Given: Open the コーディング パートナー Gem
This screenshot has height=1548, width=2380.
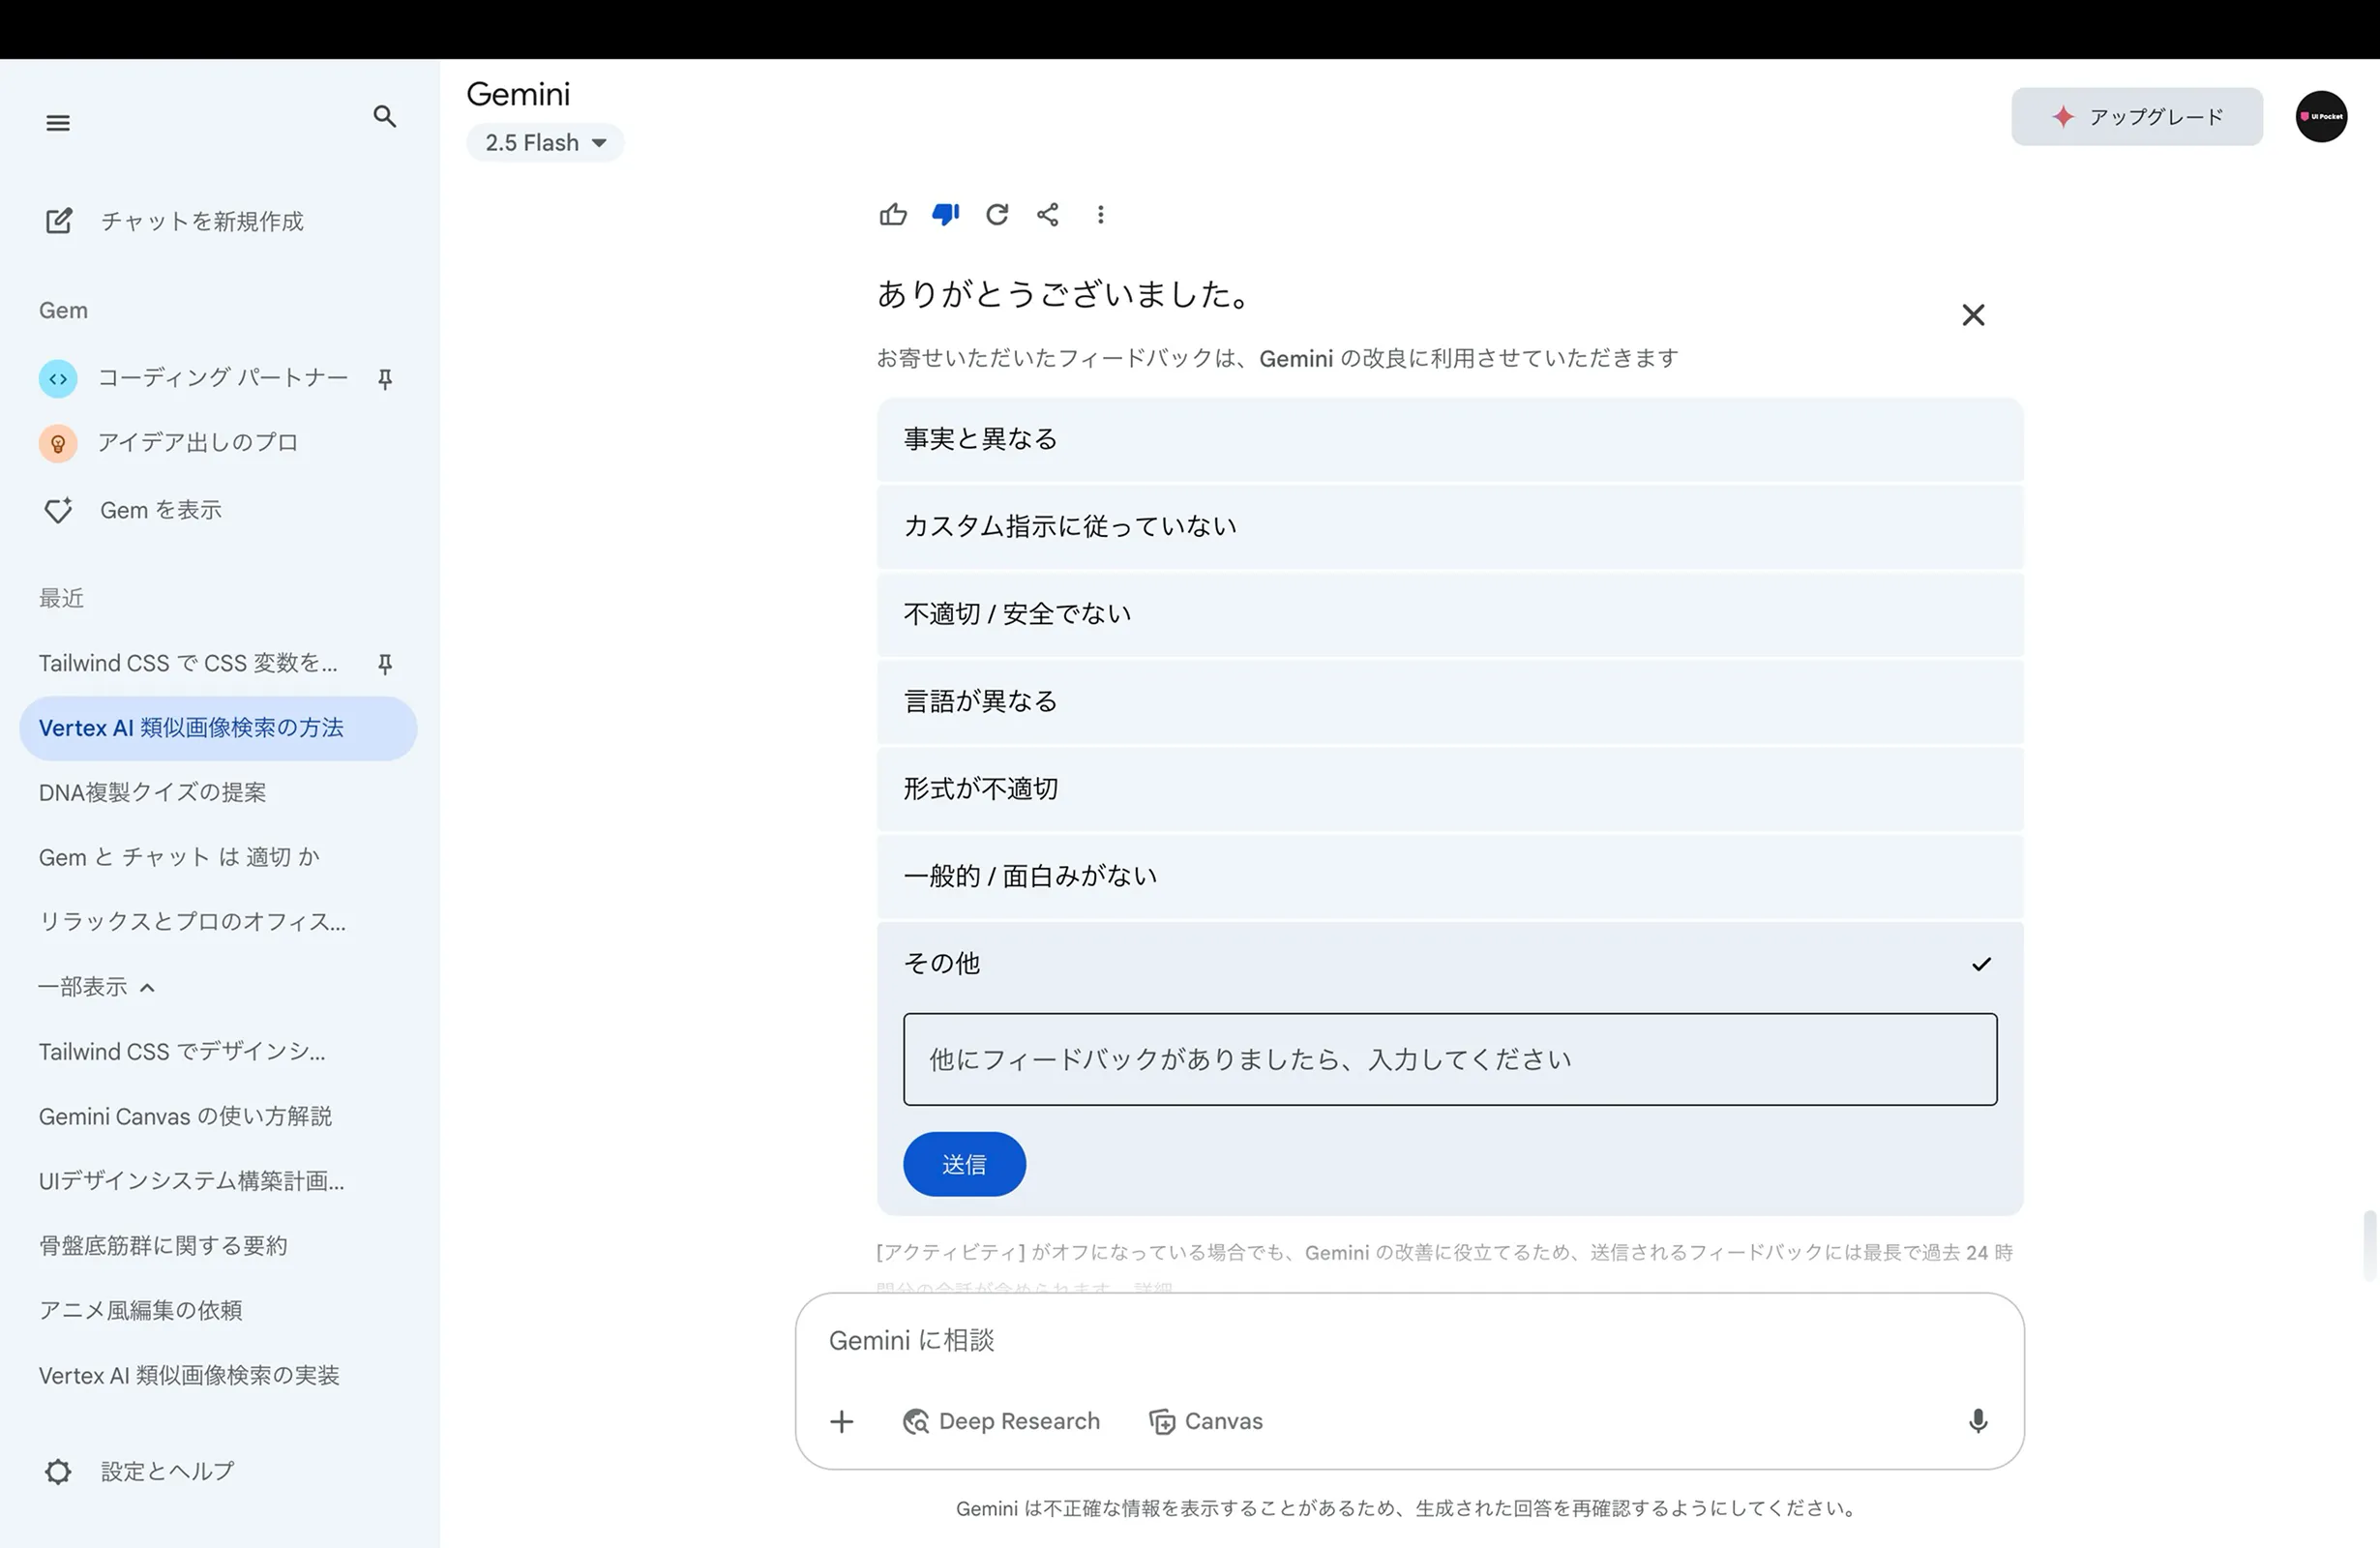Looking at the screenshot, I should click(222, 378).
